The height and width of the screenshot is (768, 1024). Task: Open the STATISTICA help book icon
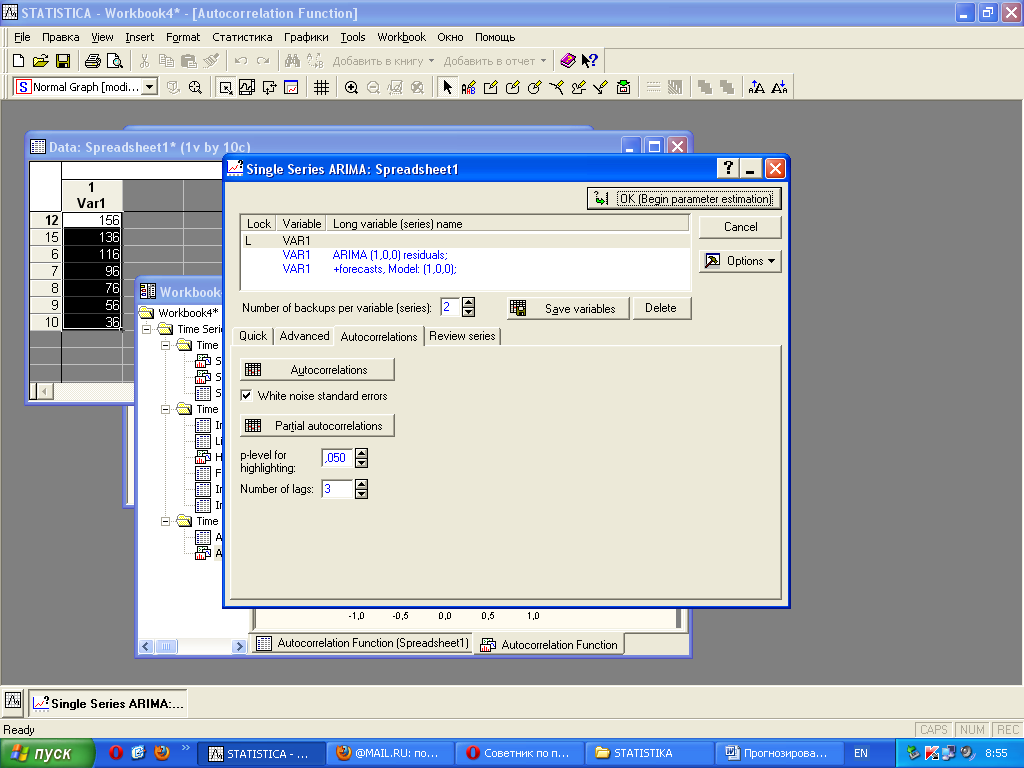coord(568,61)
